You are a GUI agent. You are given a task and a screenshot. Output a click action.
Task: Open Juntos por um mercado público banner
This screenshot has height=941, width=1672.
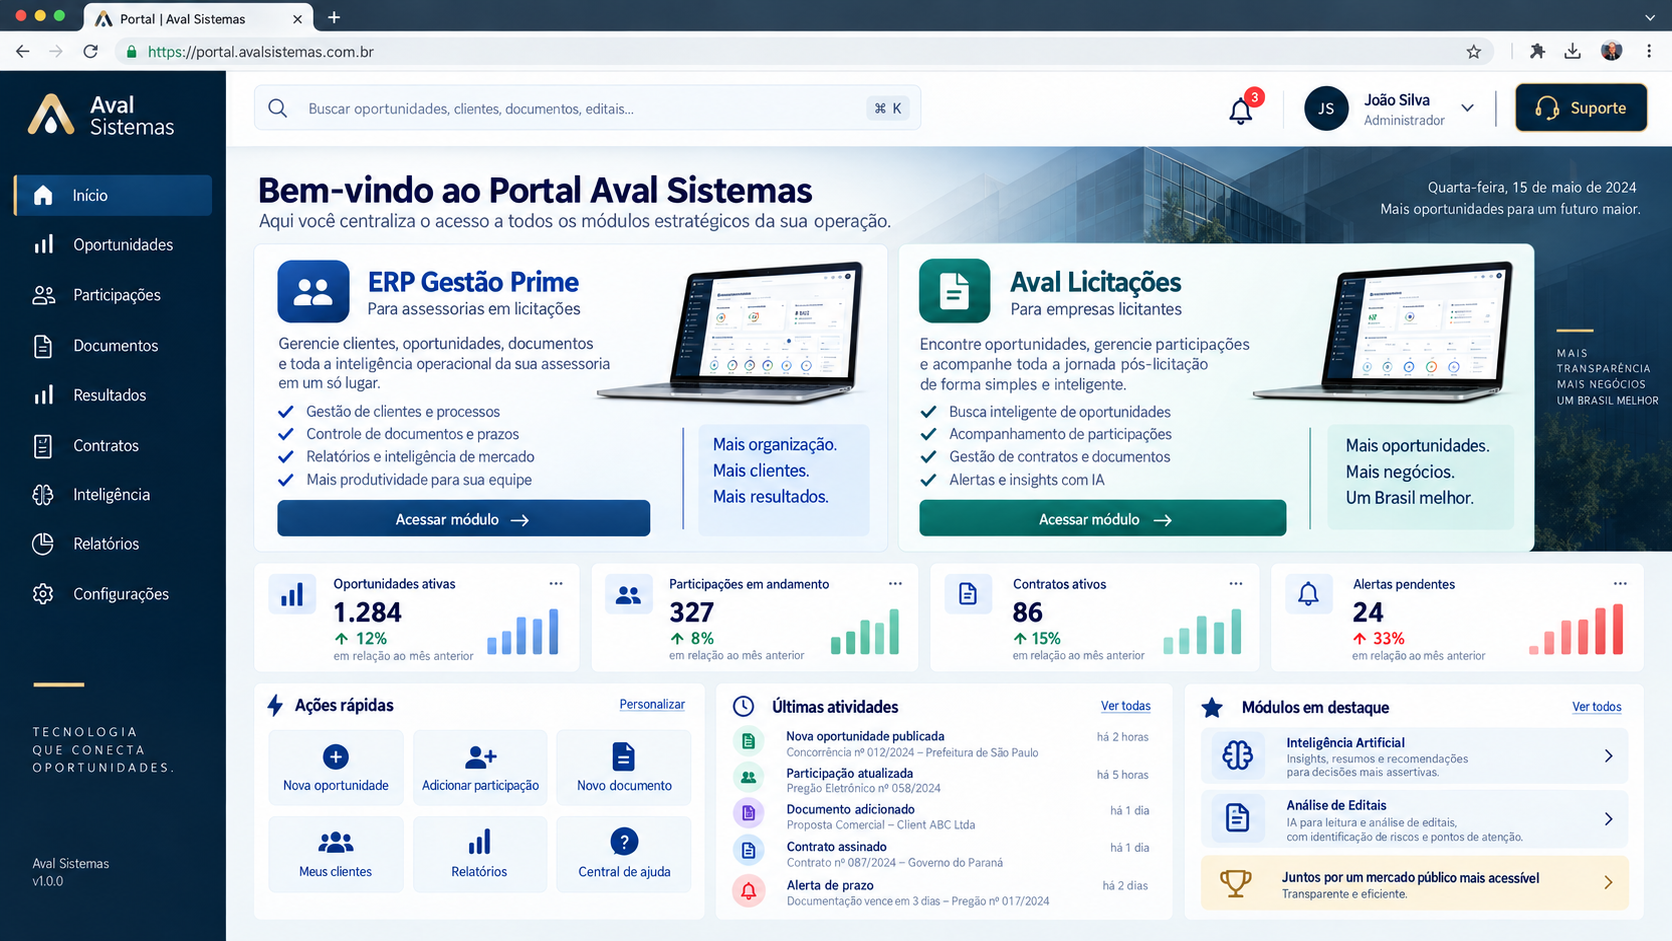[1414, 884]
